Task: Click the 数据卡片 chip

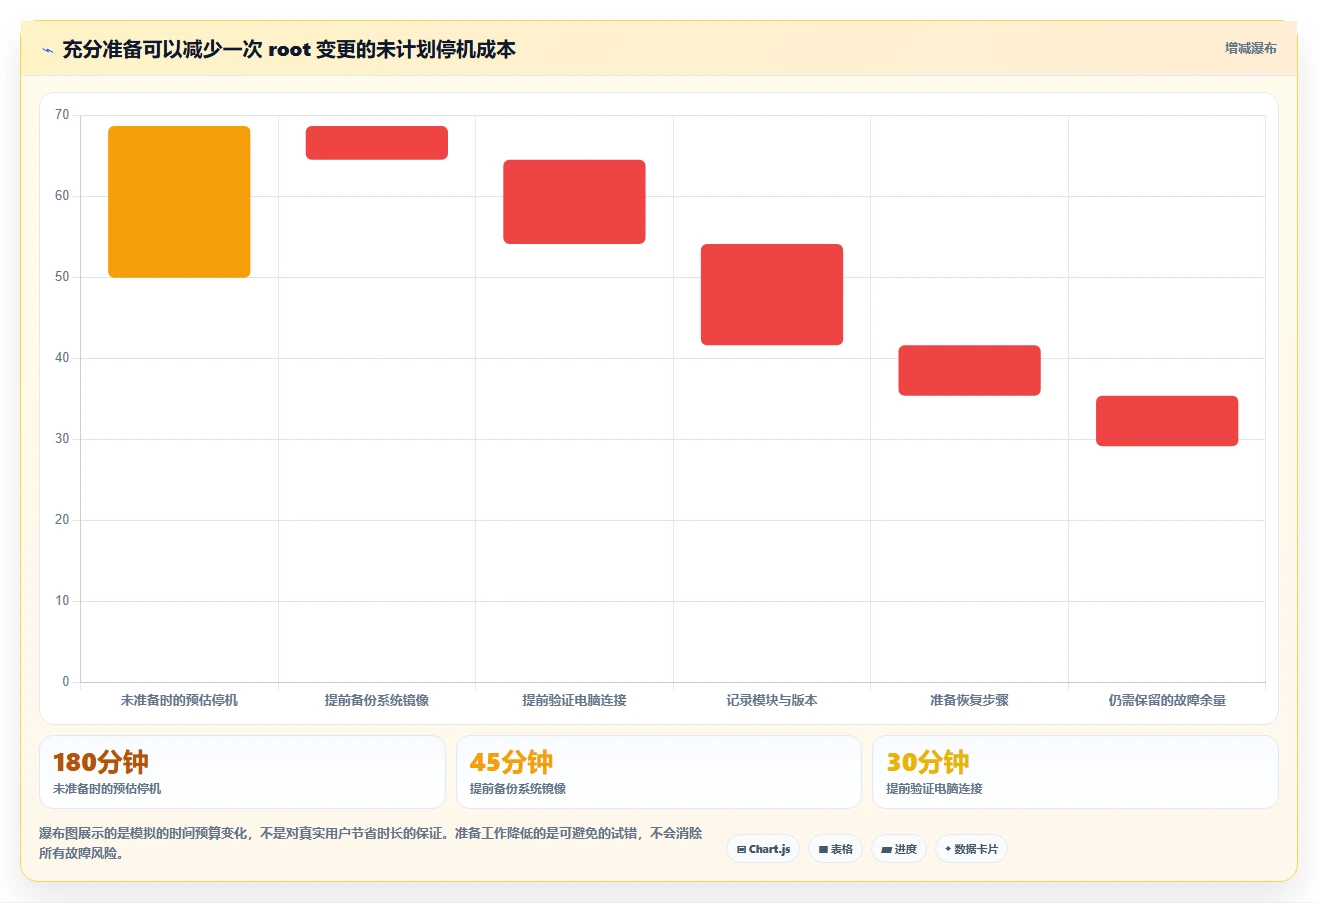Action: point(971,849)
